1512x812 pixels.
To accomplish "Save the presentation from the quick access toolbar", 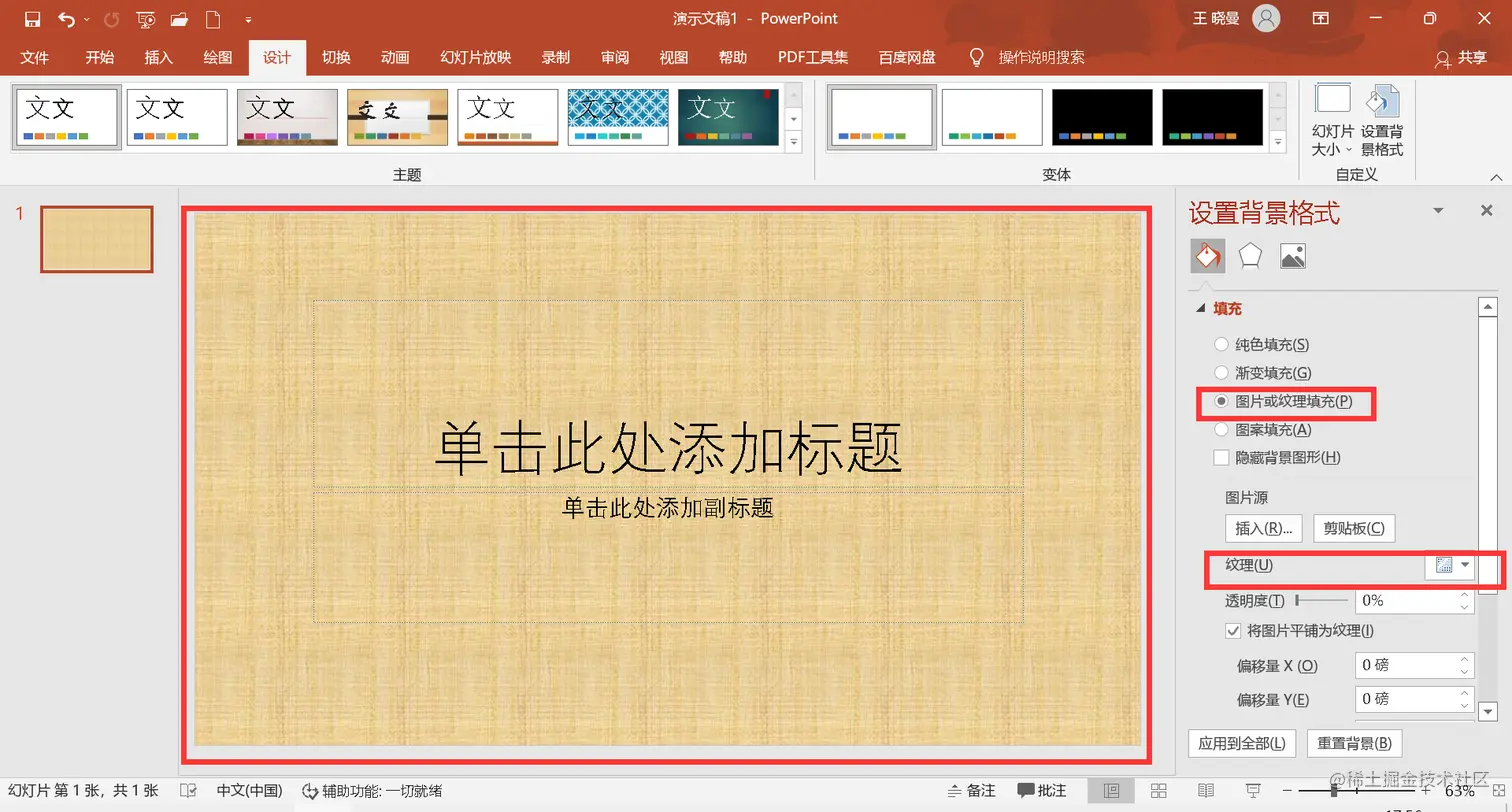I will pos(32,19).
